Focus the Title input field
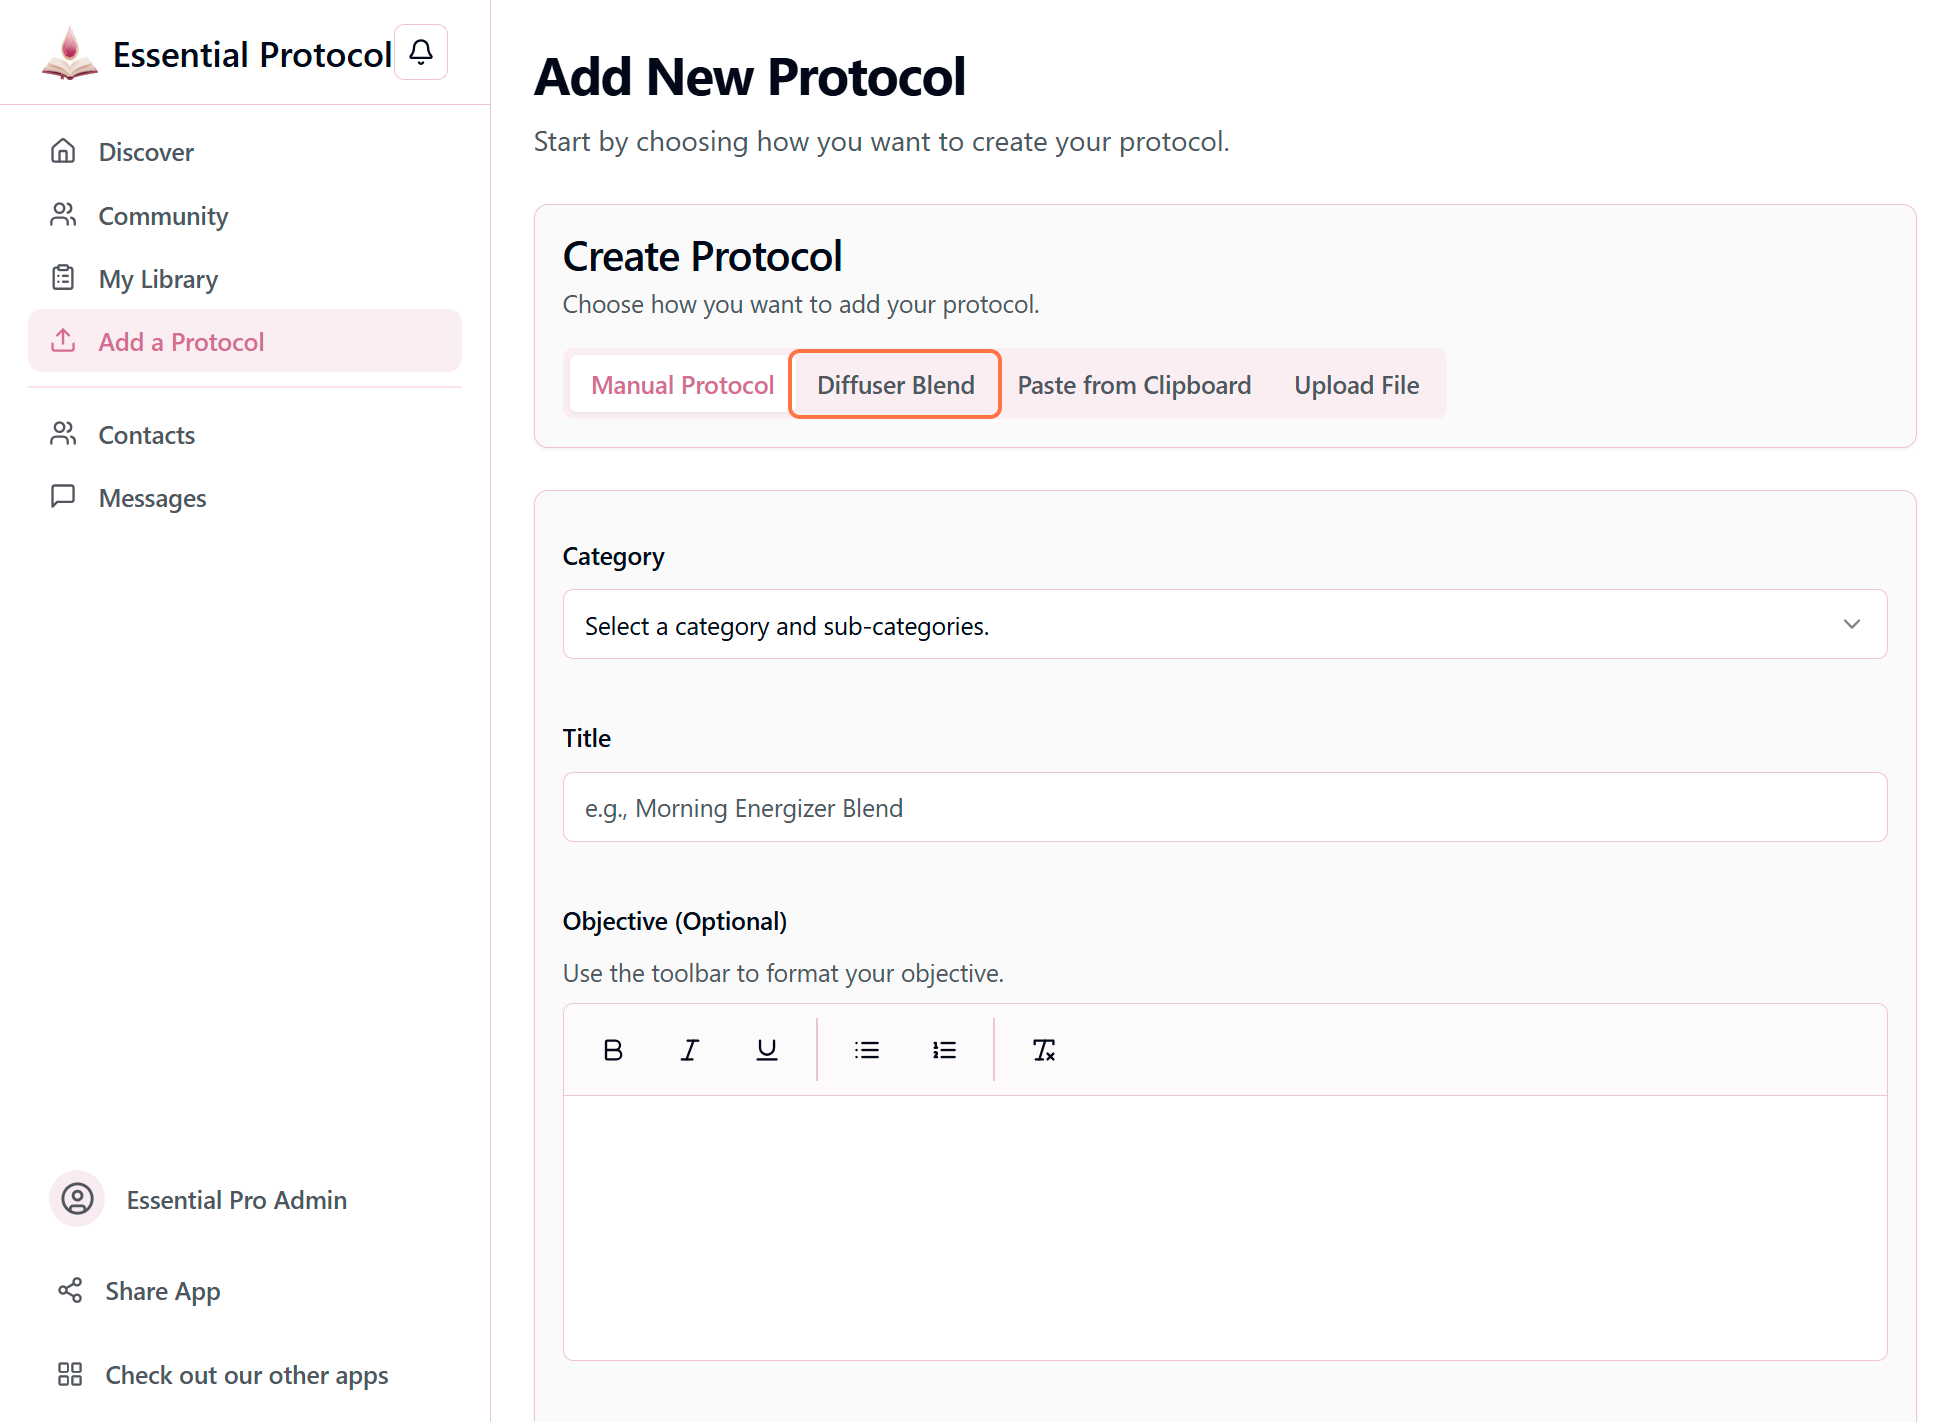The width and height of the screenshot is (1936, 1422). [1224, 808]
